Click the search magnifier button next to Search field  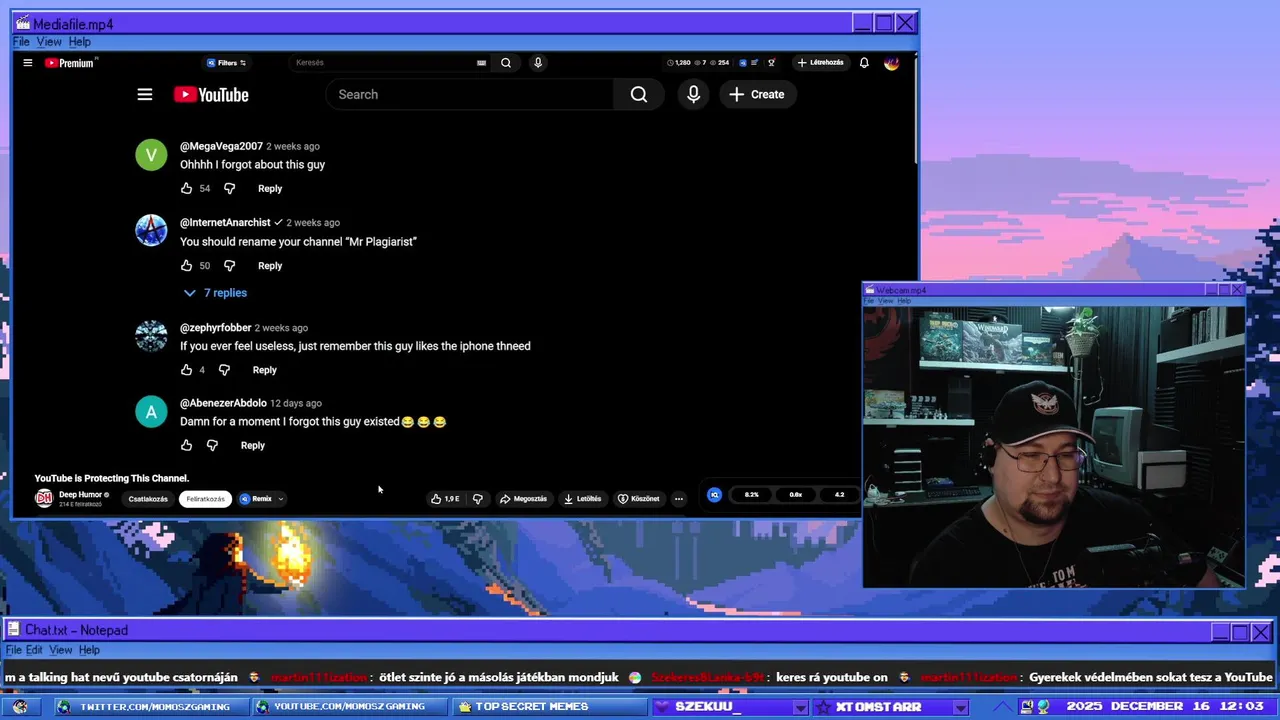(639, 94)
